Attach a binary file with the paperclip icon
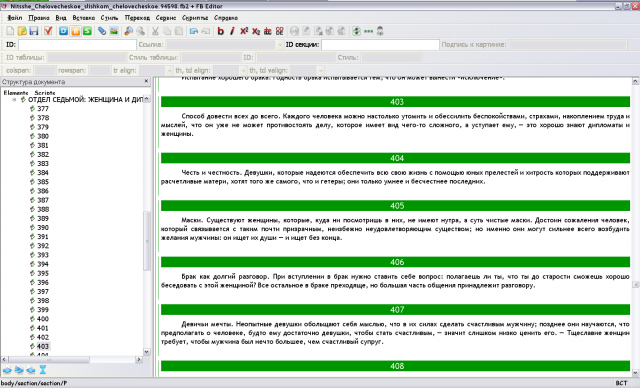Screen dimensions: 640x388 coord(102,31)
